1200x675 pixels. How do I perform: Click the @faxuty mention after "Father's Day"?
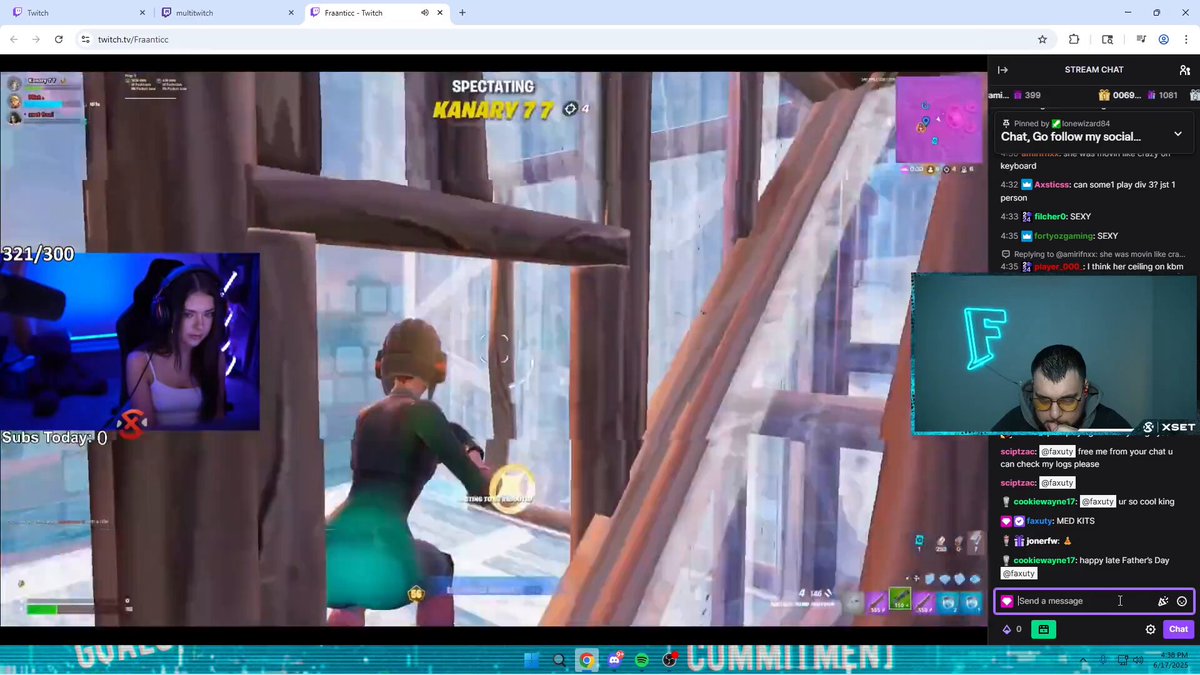1021,574
